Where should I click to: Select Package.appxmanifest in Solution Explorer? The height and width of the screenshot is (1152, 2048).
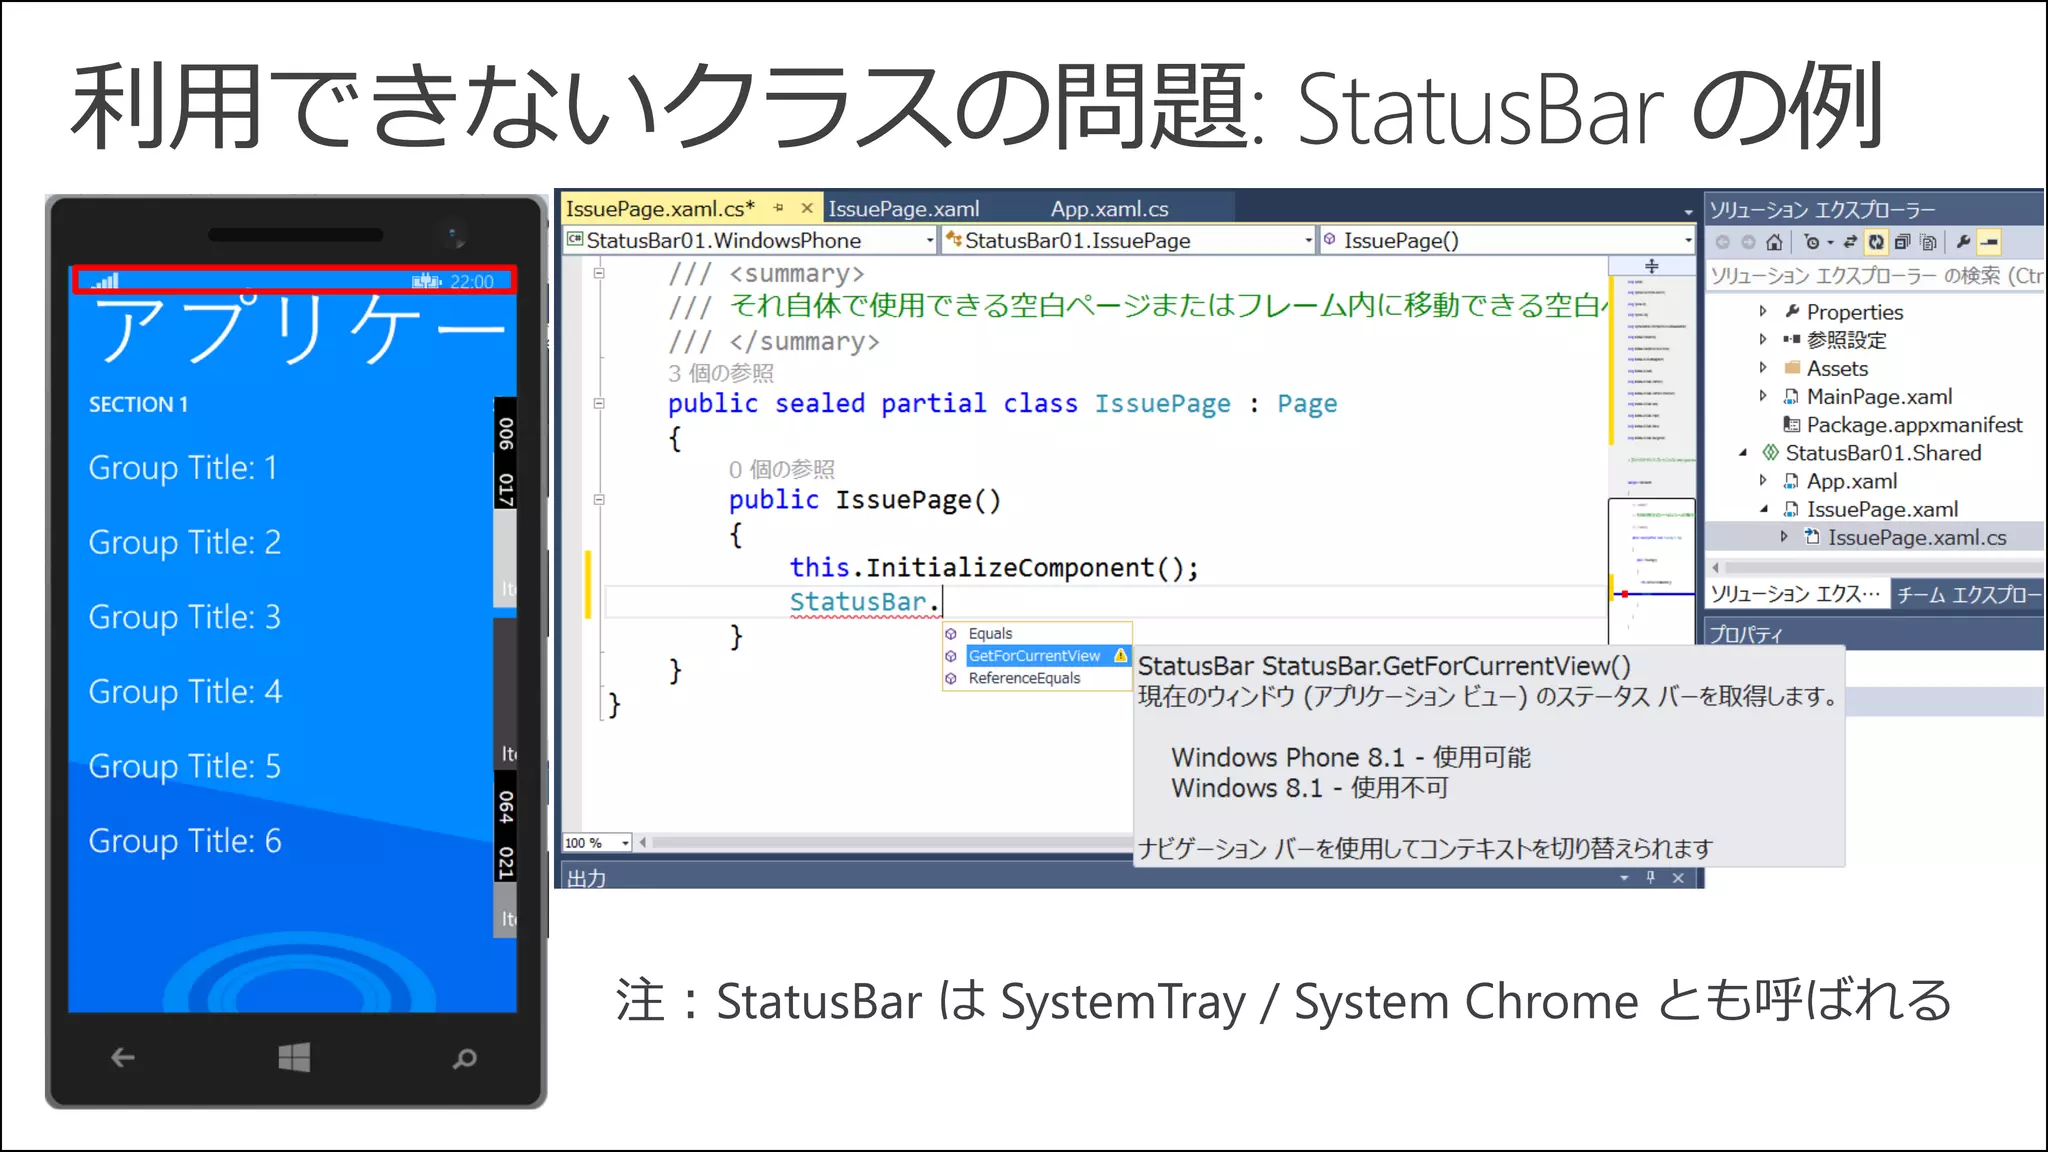pos(1914,425)
